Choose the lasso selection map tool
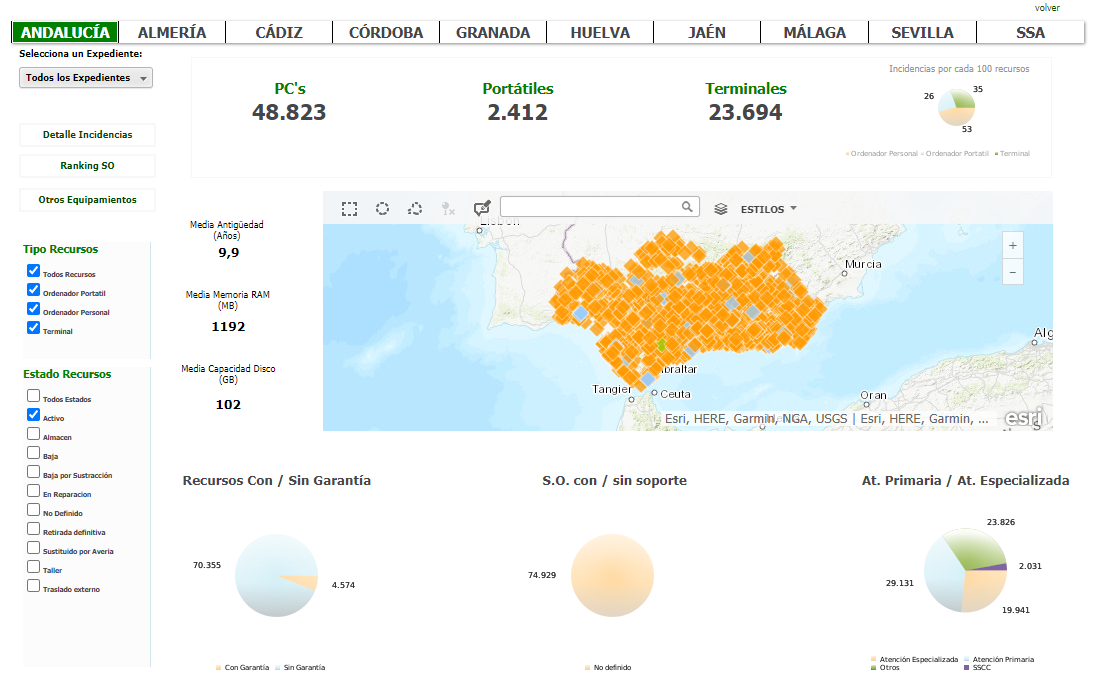Image resolution: width=1106 pixels, height=691 pixels. tap(415, 209)
